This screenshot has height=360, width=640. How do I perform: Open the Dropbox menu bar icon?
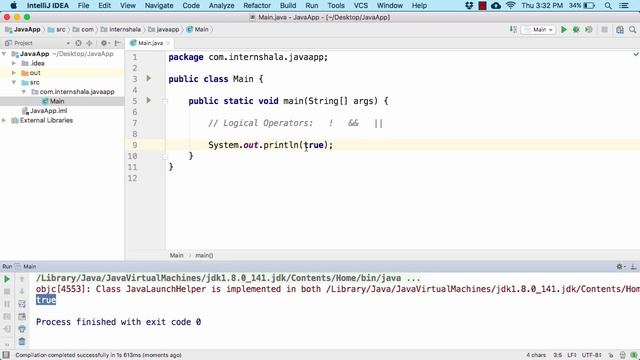tap(469, 6)
